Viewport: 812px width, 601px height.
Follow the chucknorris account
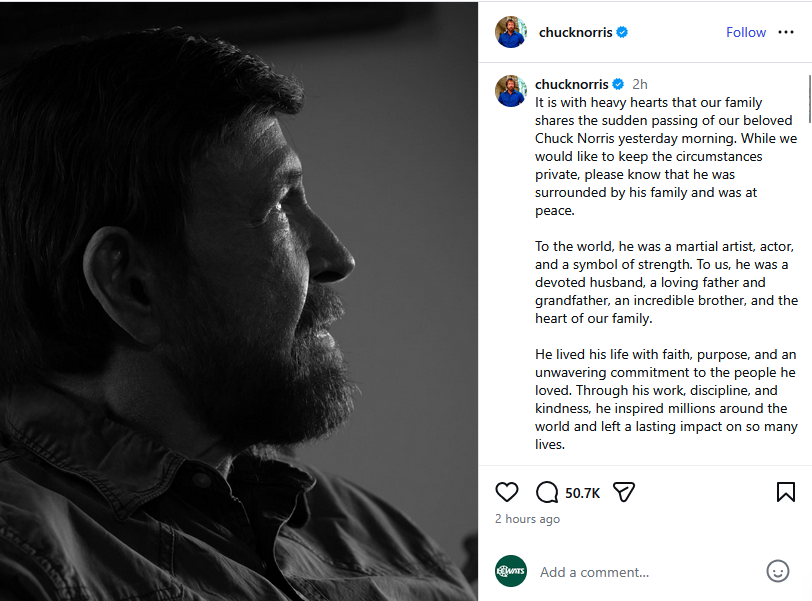click(x=746, y=32)
